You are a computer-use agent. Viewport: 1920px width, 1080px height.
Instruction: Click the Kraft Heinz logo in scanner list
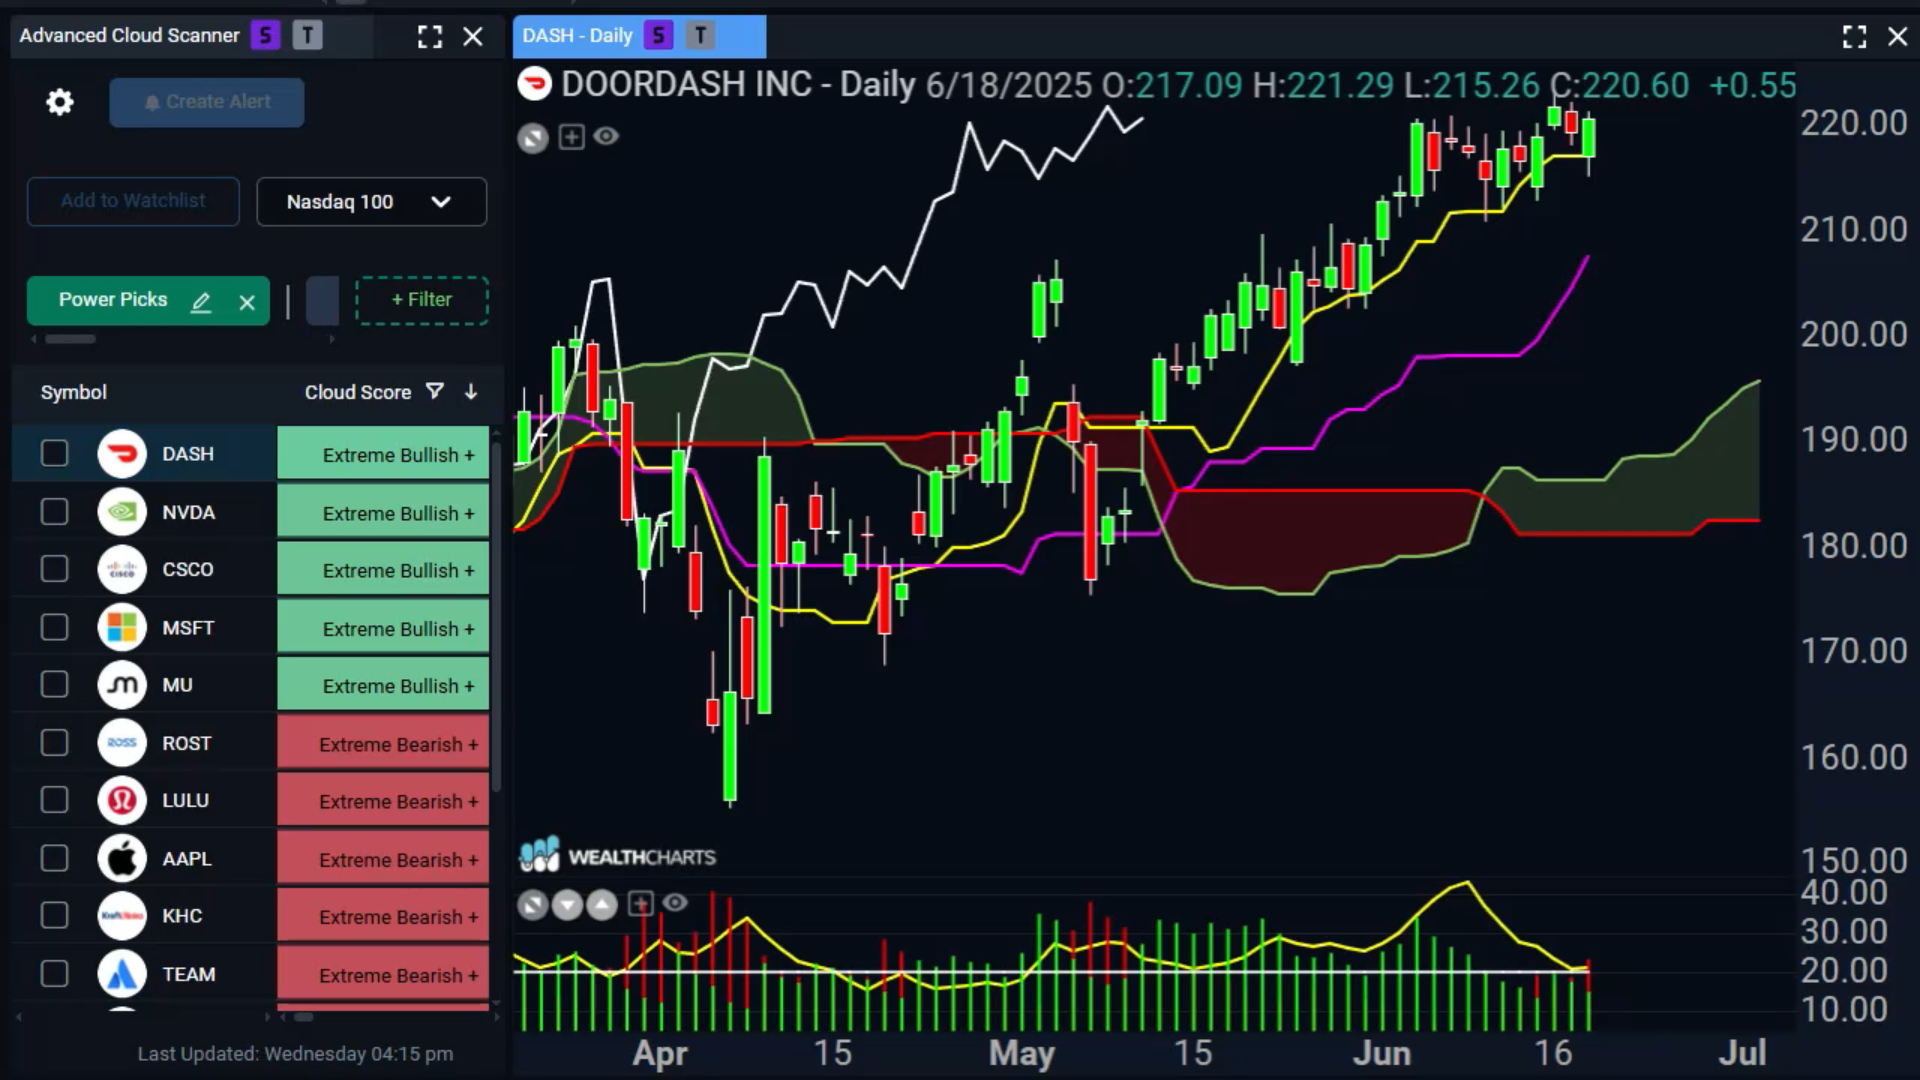point(122,916)
